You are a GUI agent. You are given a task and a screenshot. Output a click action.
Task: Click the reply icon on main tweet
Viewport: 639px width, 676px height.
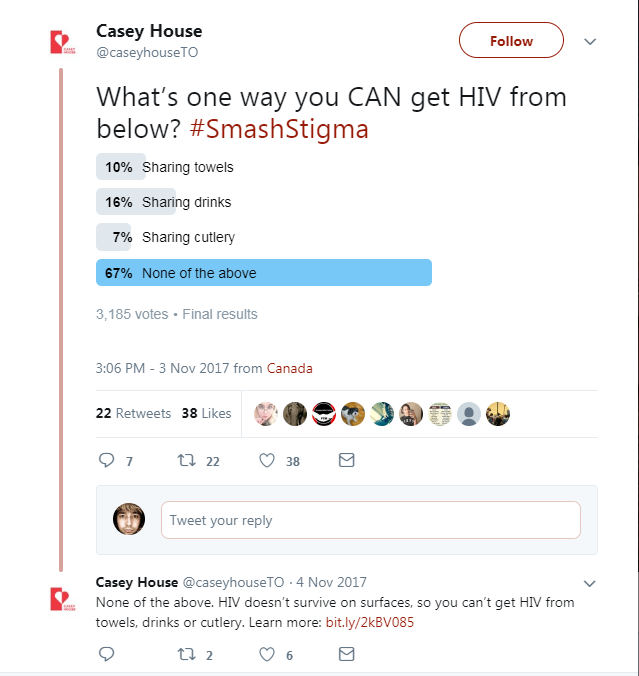(106, 460)
